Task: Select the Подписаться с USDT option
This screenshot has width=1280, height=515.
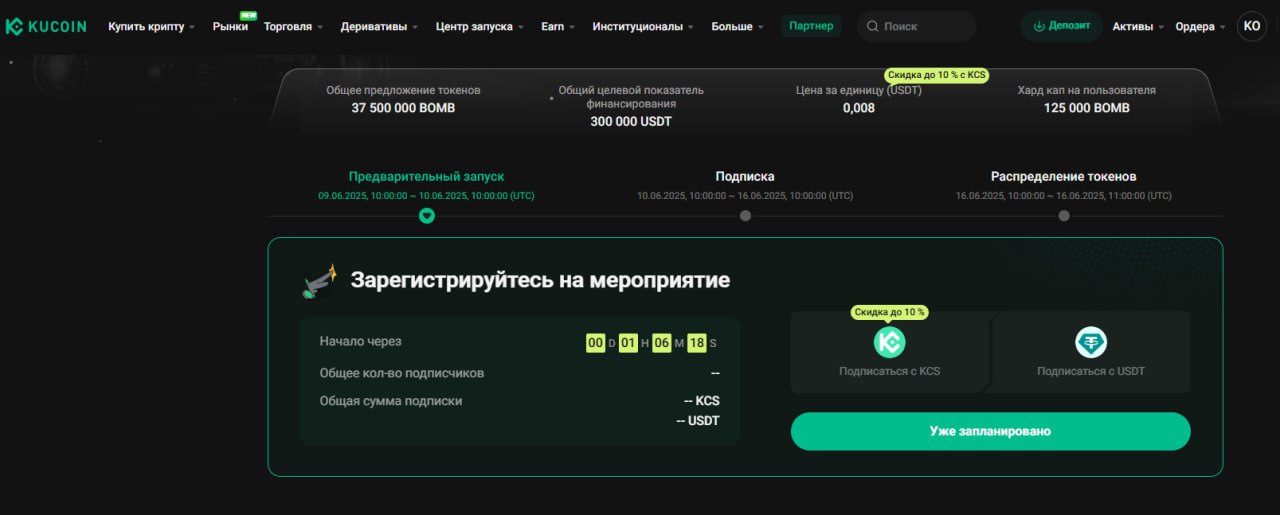Action: point(1091,352)
